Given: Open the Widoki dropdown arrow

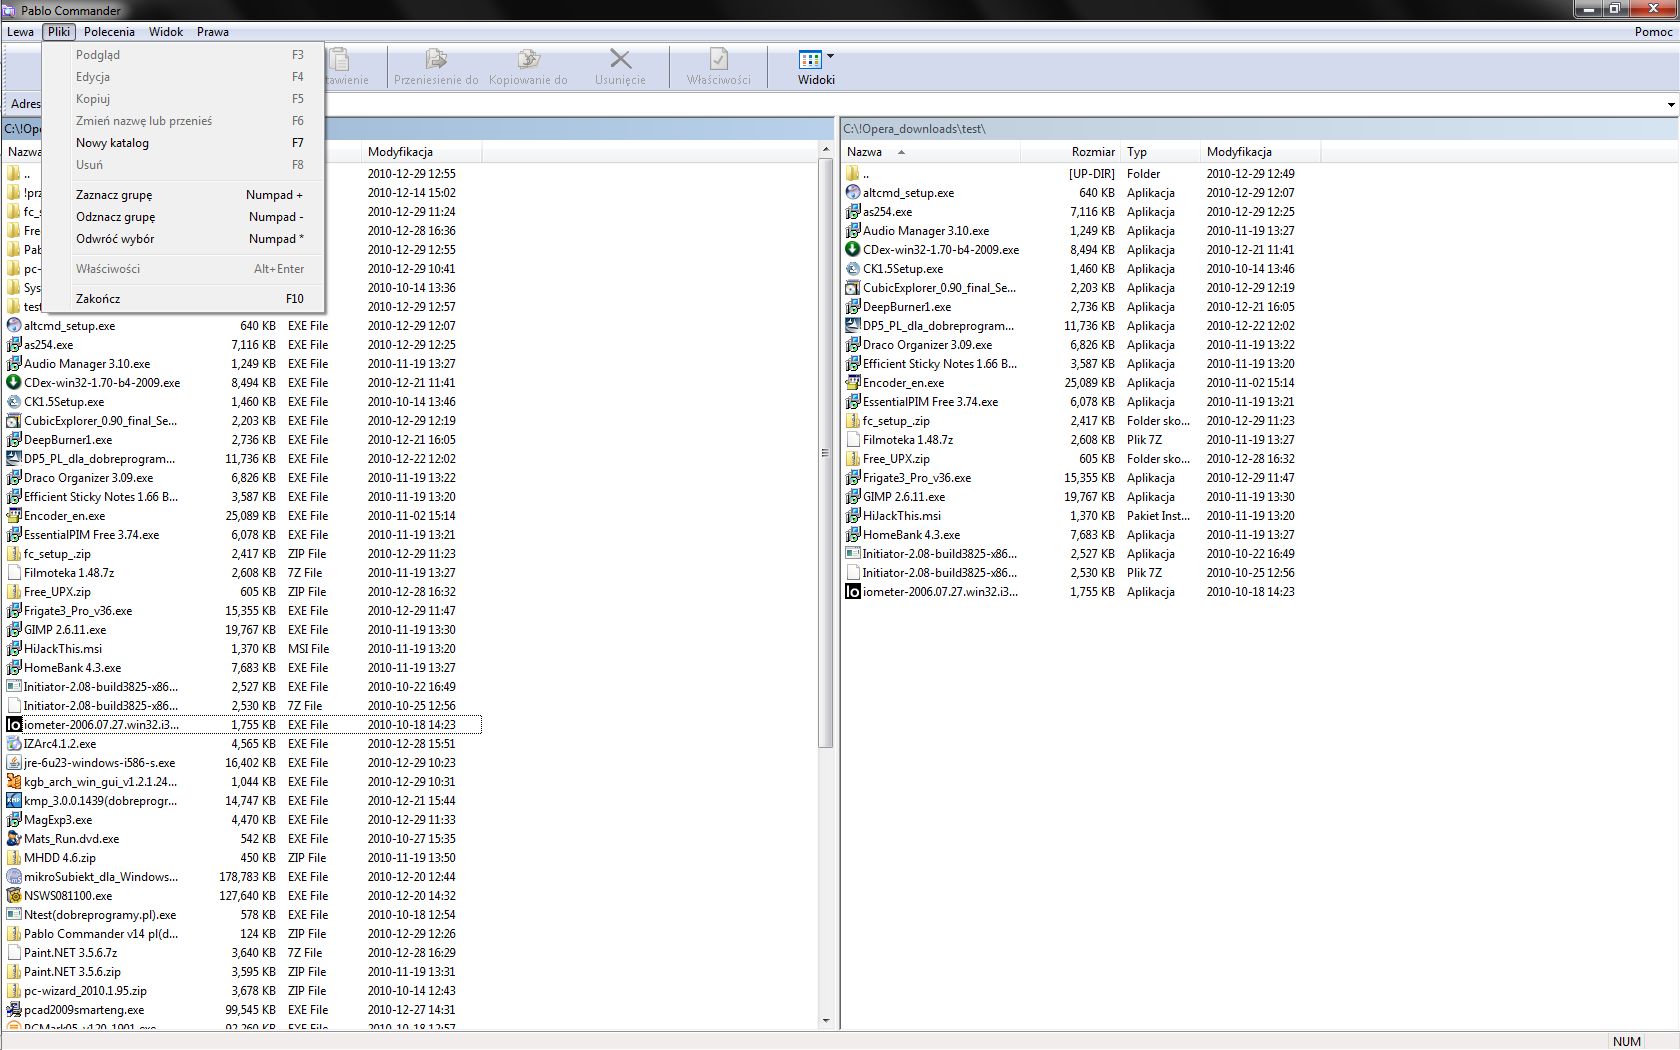Looking at the screenshot, I should click(x=830, y=56).
